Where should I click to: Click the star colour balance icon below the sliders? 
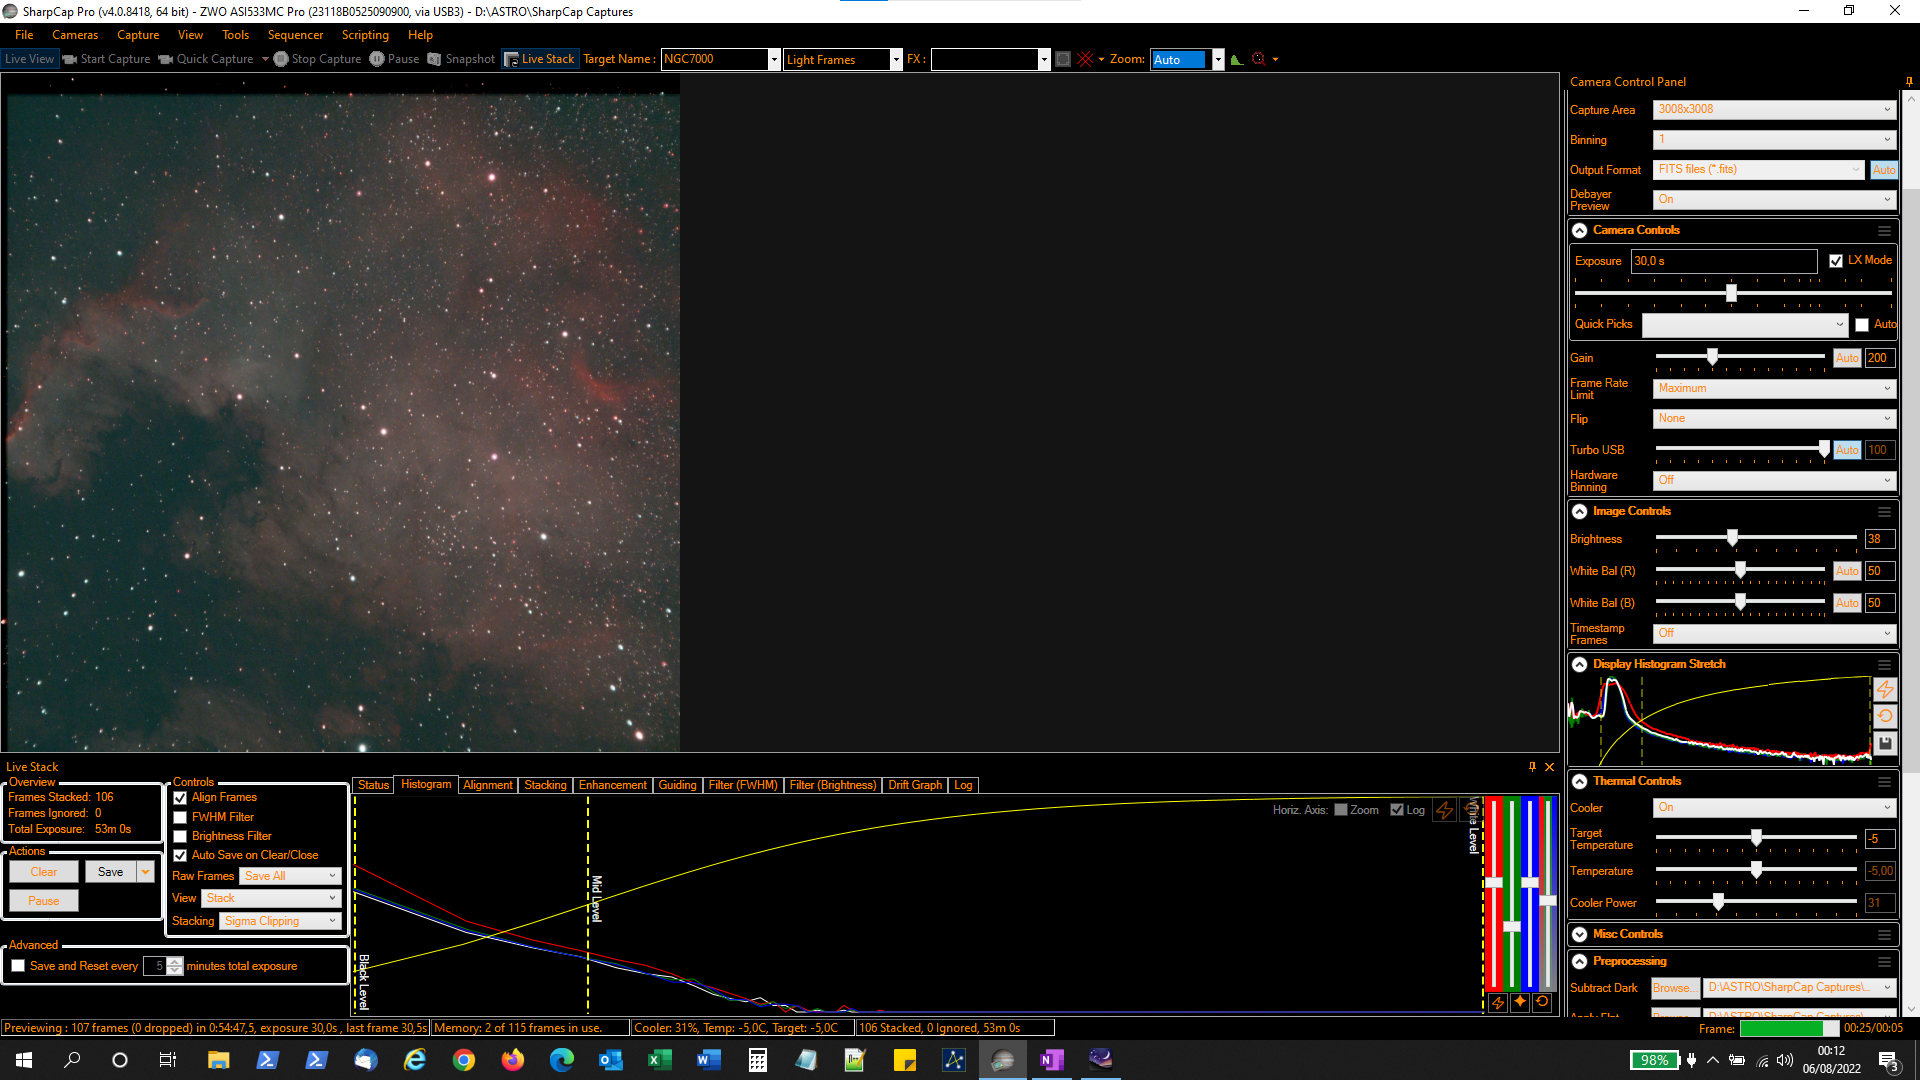(x=1520, y=1002)
